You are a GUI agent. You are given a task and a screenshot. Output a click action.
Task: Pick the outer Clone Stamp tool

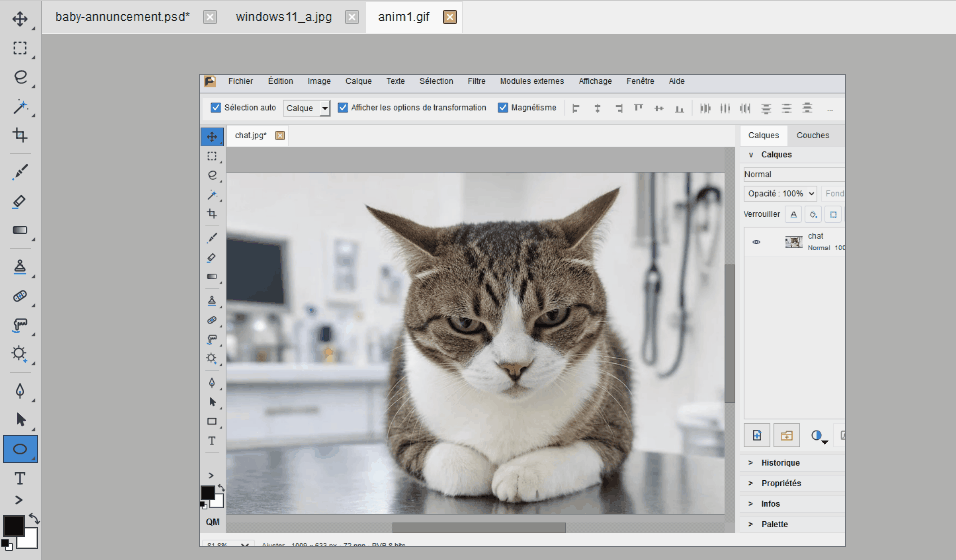(20, 267)
